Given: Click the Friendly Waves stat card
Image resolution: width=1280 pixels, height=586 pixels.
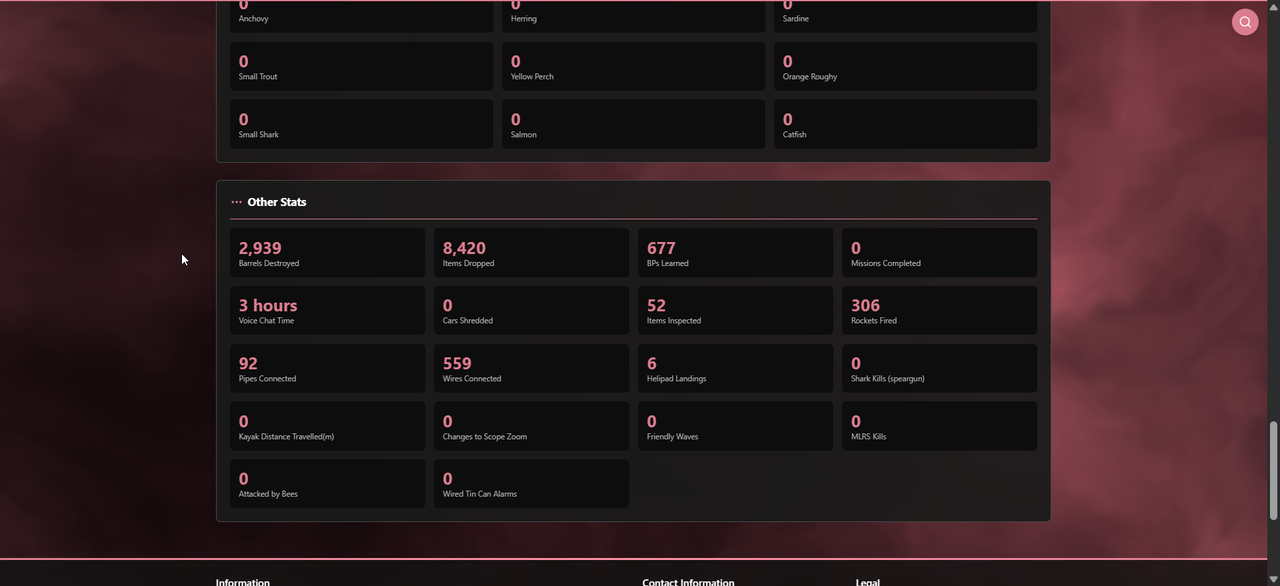Looking at the screenshot, I should (x=735, y=426).
